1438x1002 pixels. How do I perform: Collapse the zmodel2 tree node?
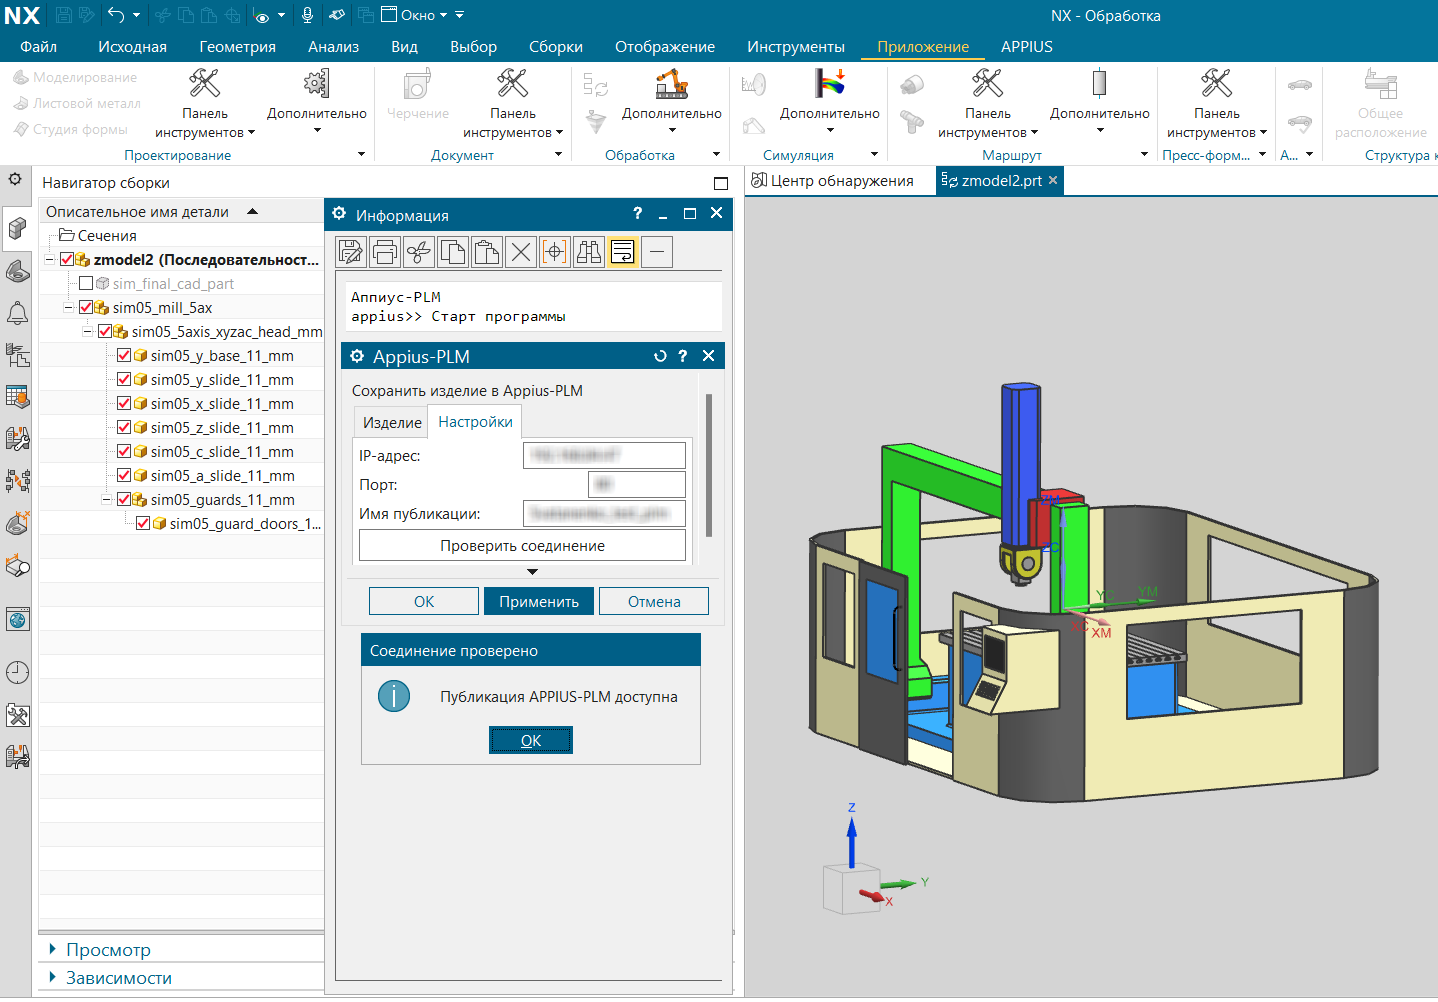click(49, 260)
